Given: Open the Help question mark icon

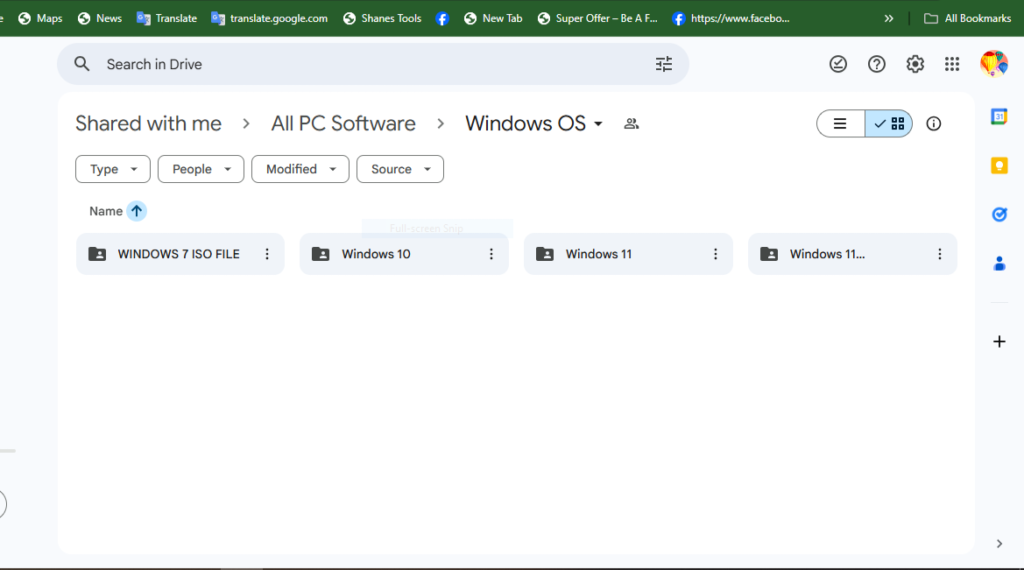Looking at the screenshot, I should click(x=877, y=64).
